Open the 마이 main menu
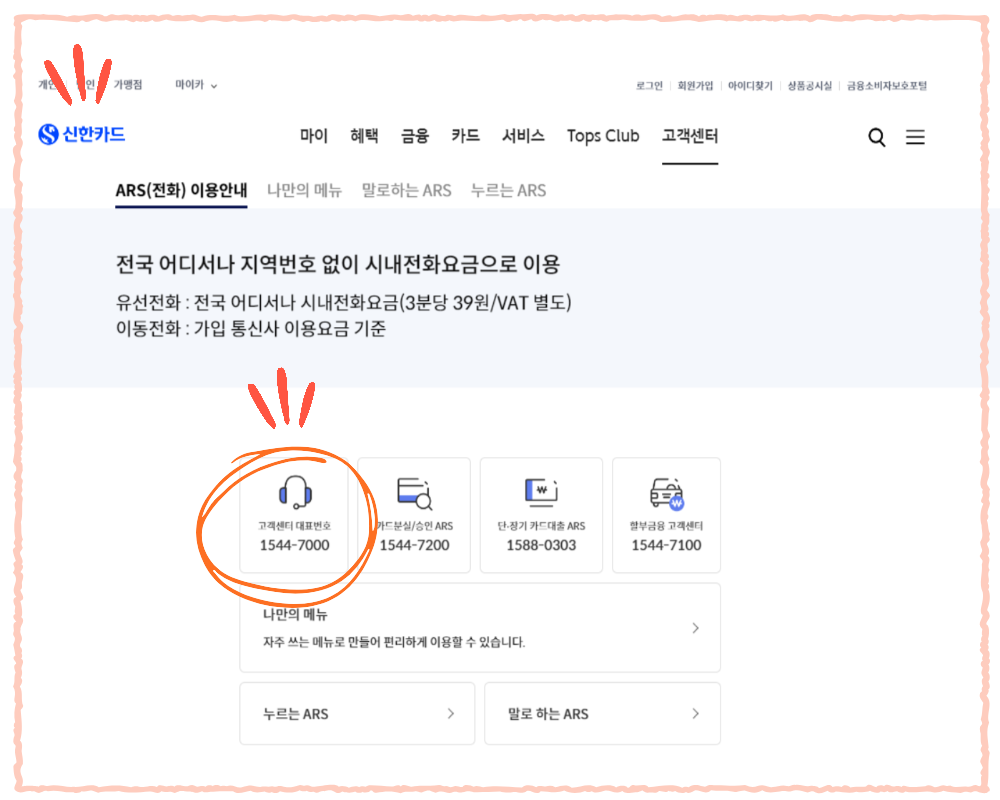1000x800 pixels. pos(314,136)
